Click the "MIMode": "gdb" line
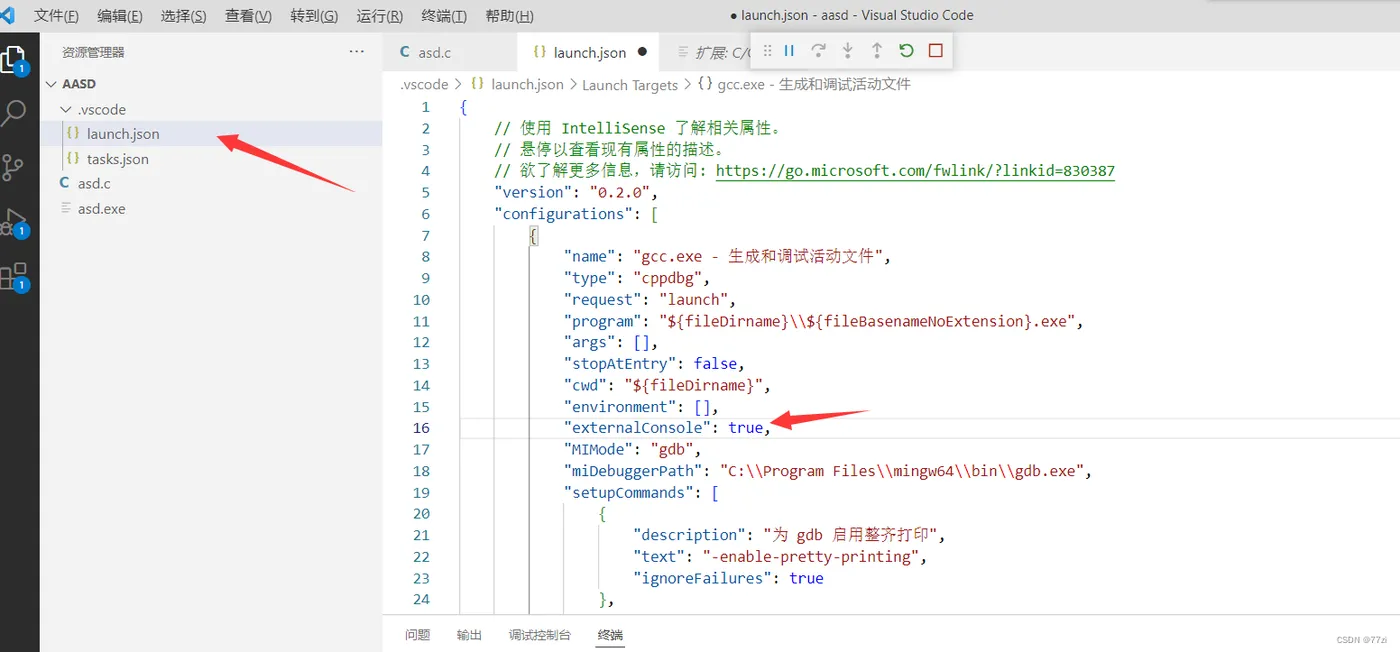The height and width of the screenshot is (652, 1400). click(x=633, y=449)
